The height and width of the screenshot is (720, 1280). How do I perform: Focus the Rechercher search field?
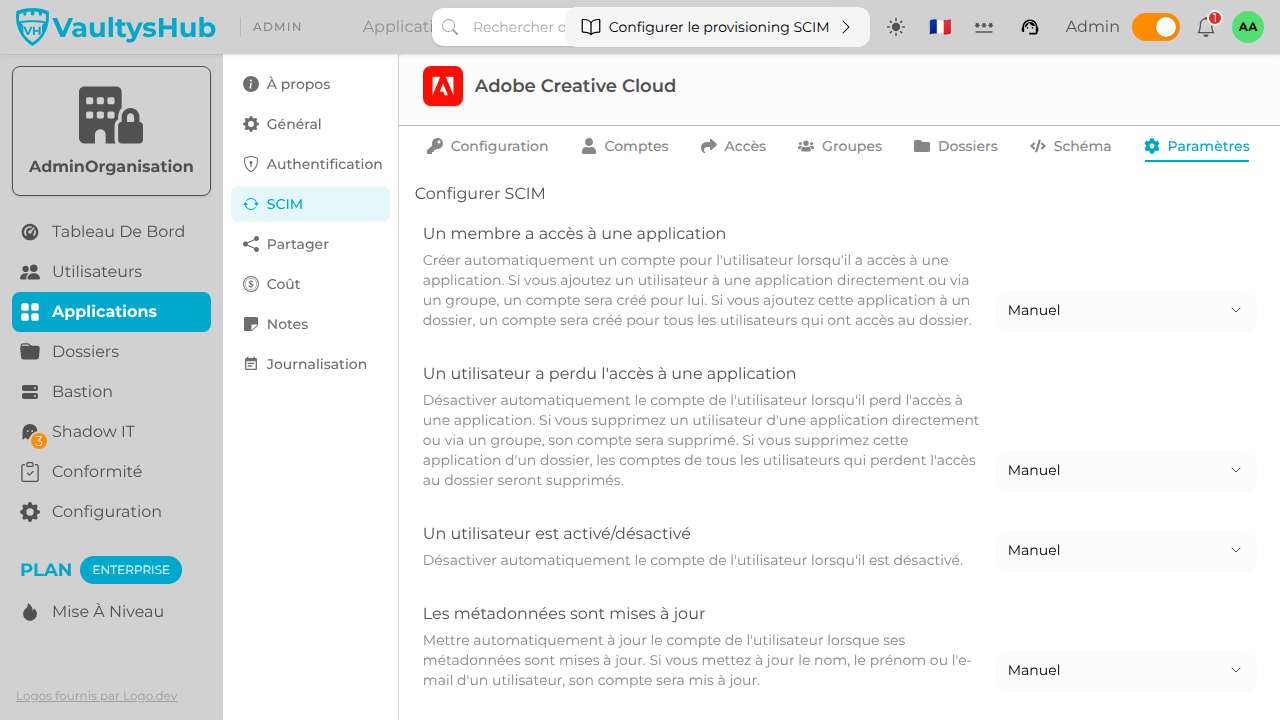(x=500, y=27)
